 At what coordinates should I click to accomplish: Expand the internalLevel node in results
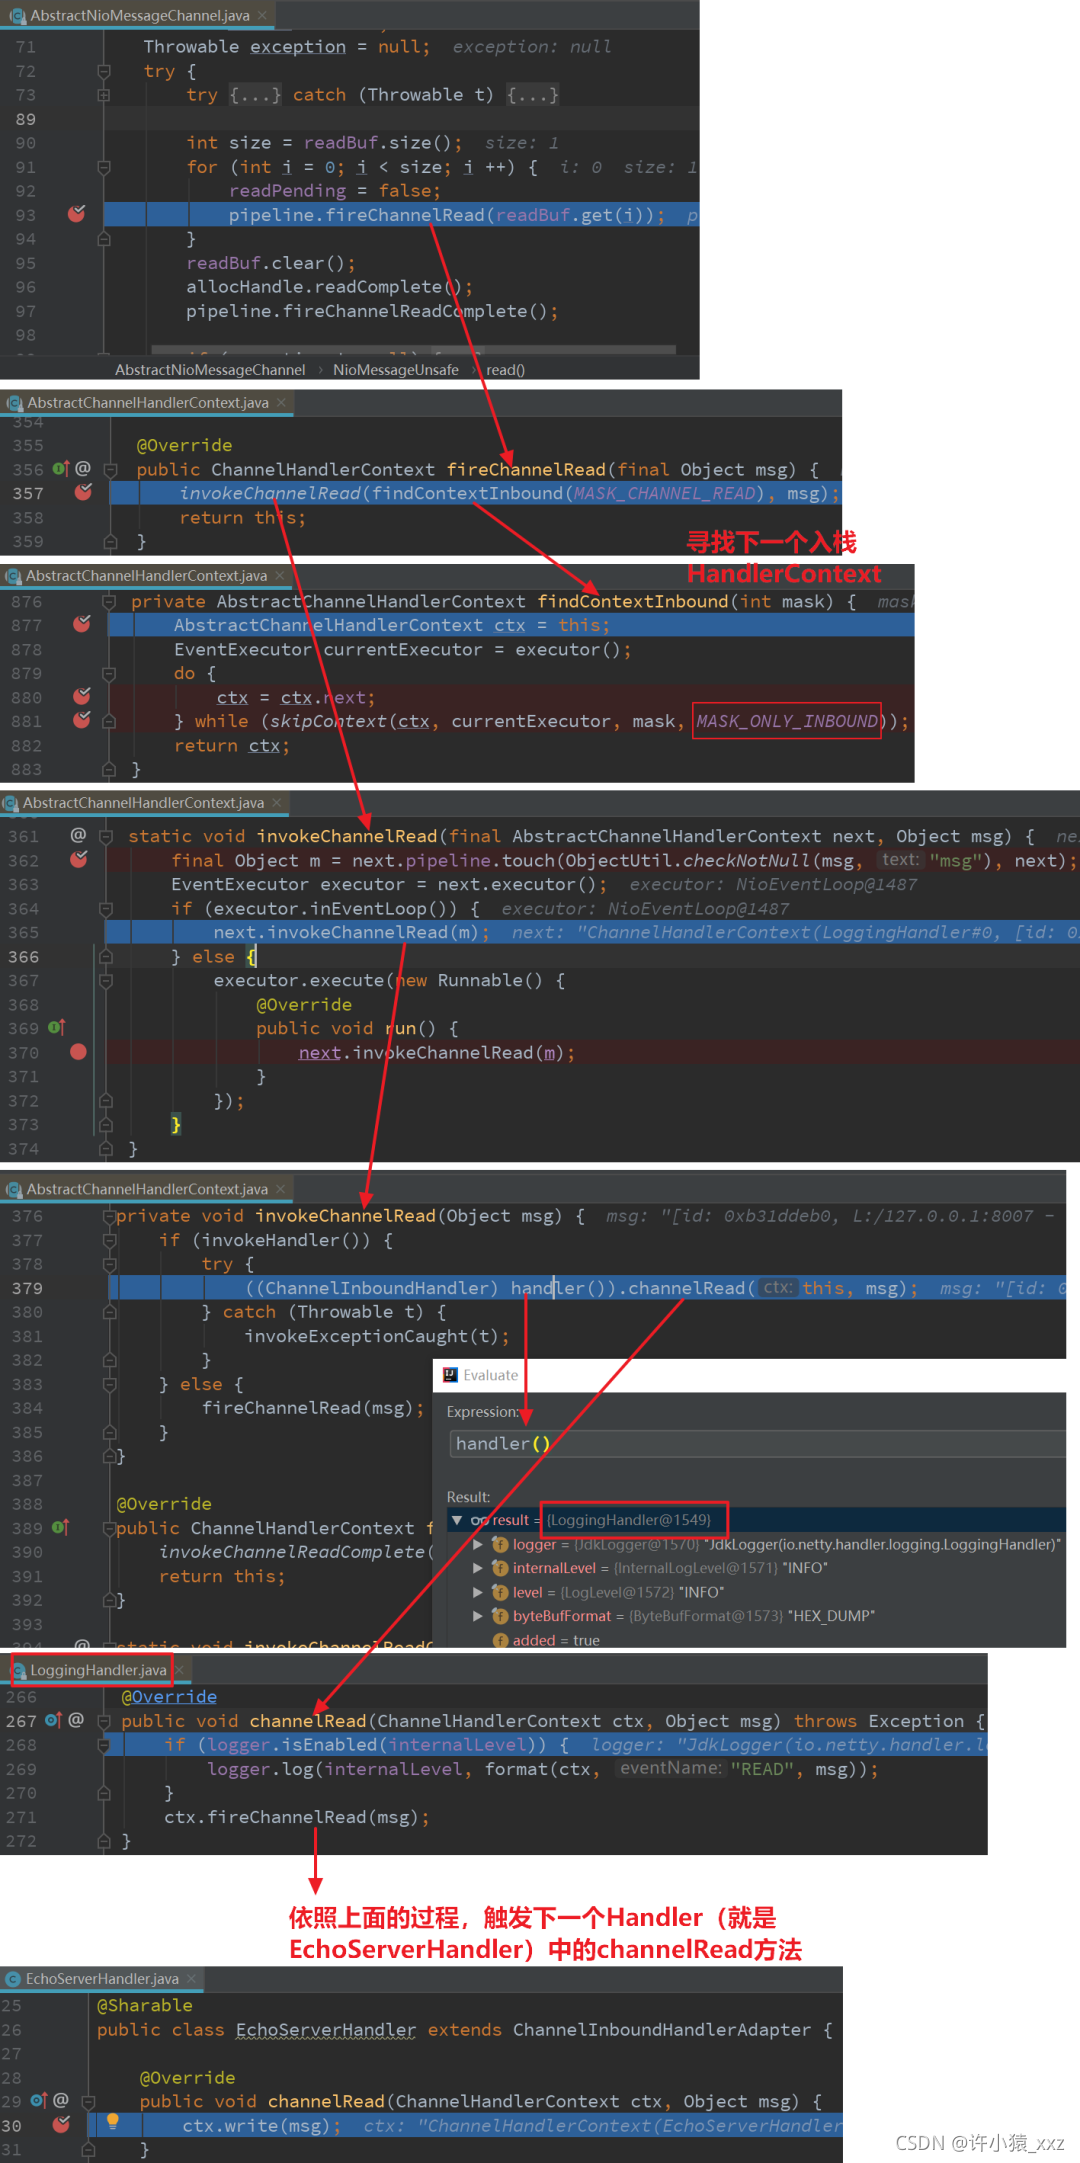point(478,1568)
